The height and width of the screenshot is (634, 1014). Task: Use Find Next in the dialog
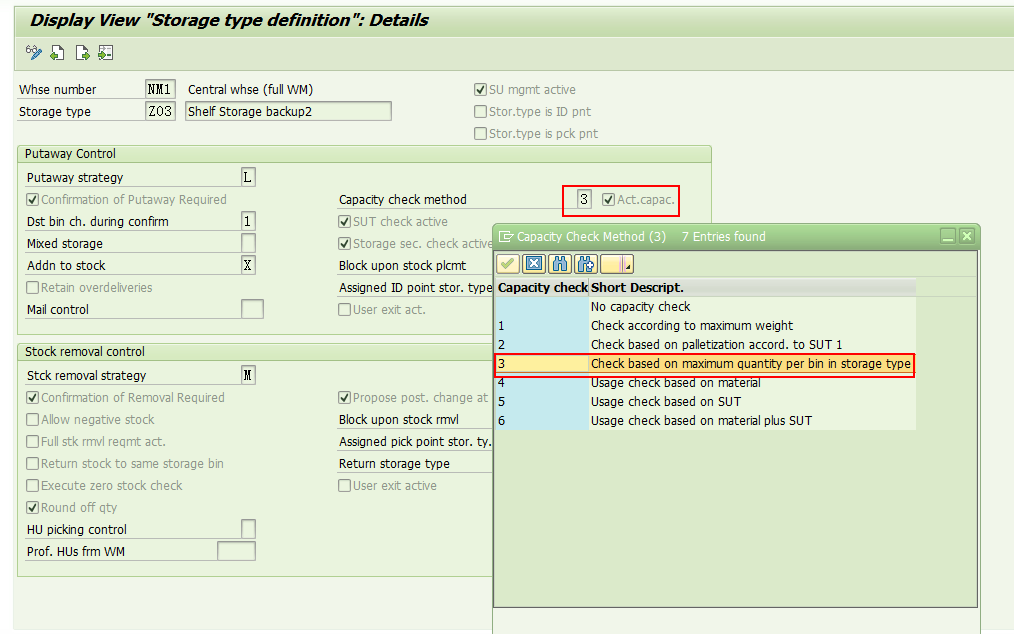tap(585, 263)
